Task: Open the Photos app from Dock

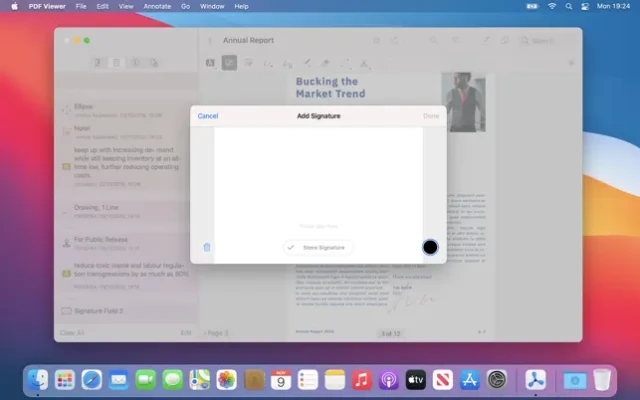Action: click(227, 380)
